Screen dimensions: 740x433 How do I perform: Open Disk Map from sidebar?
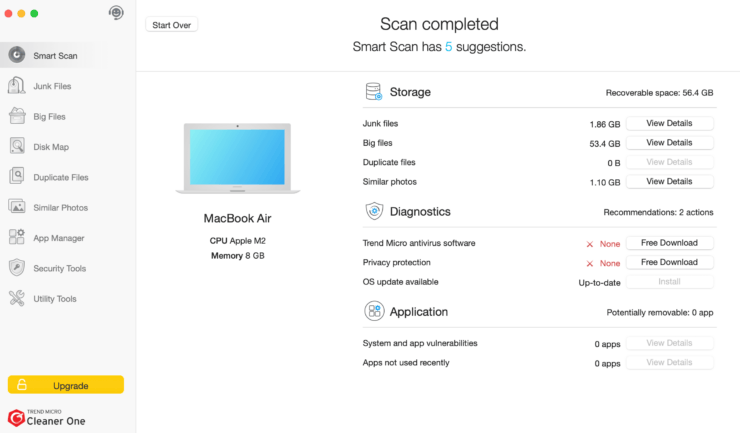[16, 147]
